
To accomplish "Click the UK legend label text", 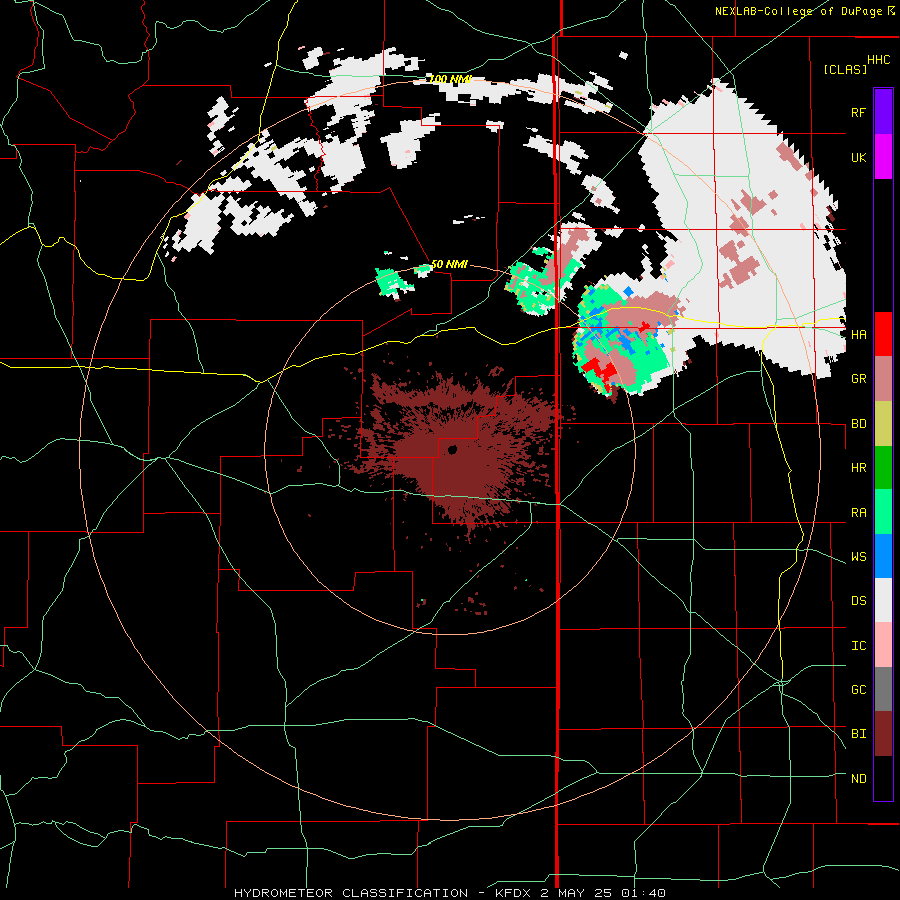I will (859, 157).
